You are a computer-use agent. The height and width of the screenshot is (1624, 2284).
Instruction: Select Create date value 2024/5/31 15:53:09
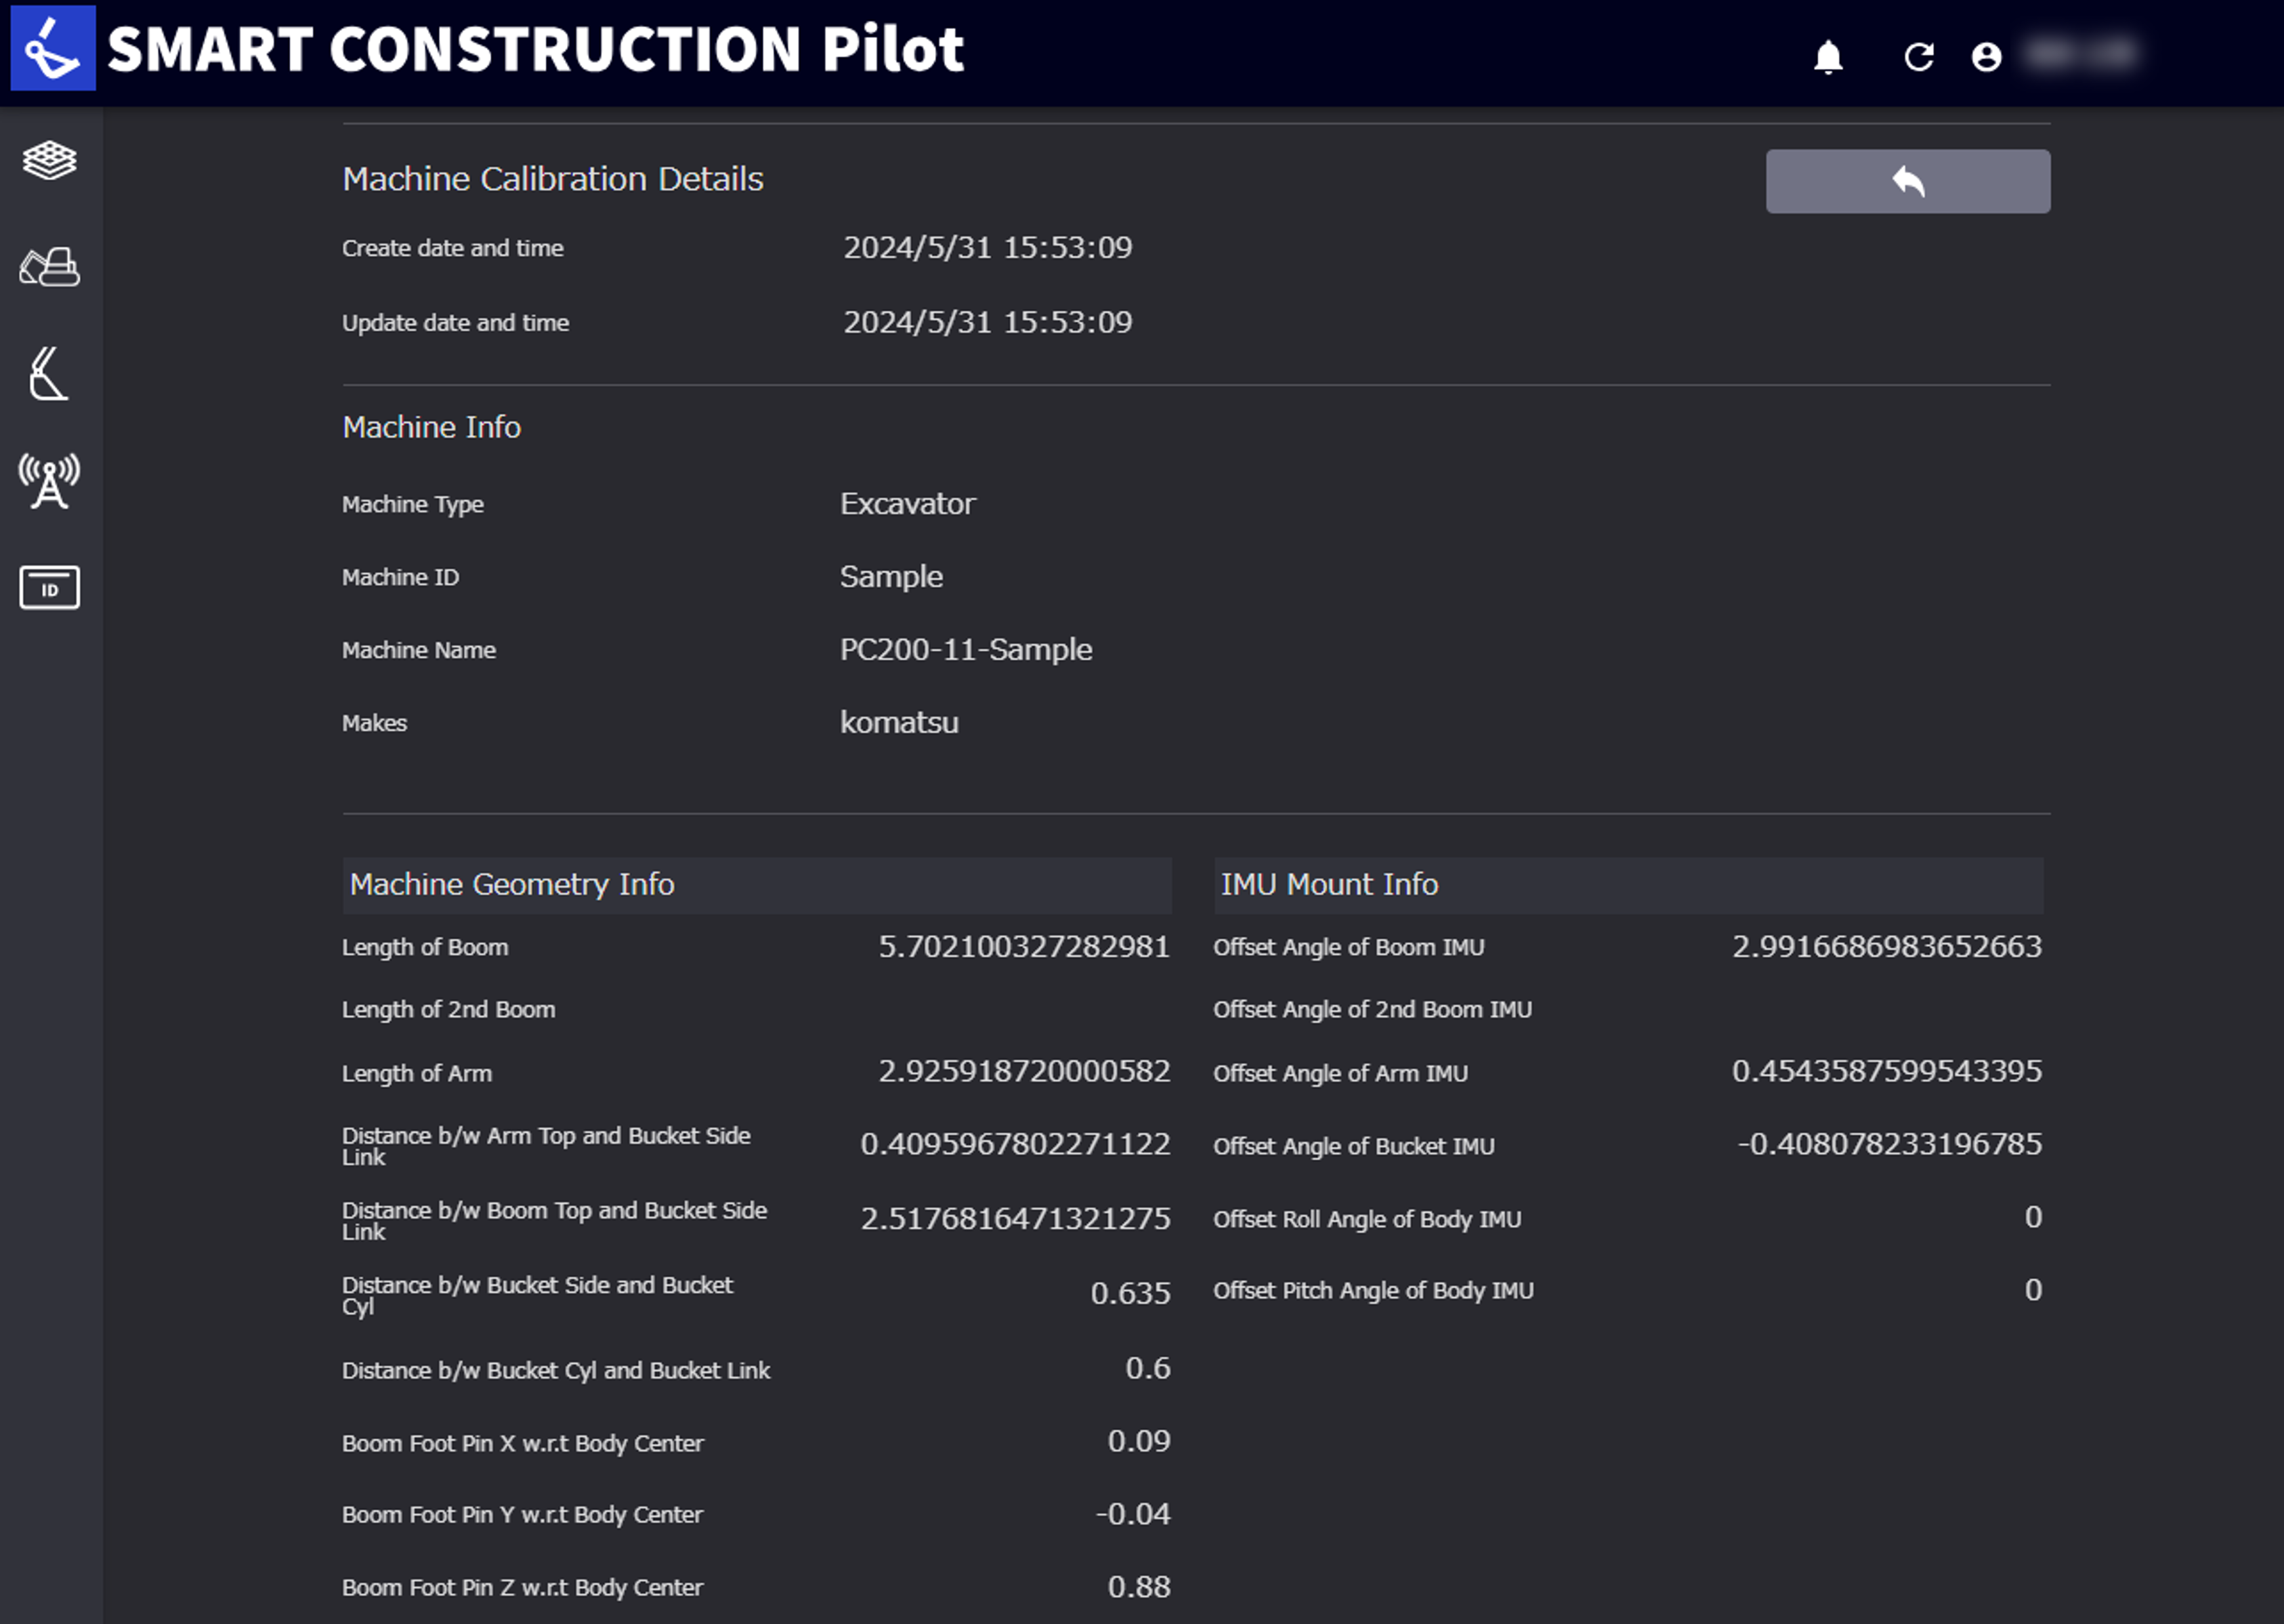coord(987,247)
